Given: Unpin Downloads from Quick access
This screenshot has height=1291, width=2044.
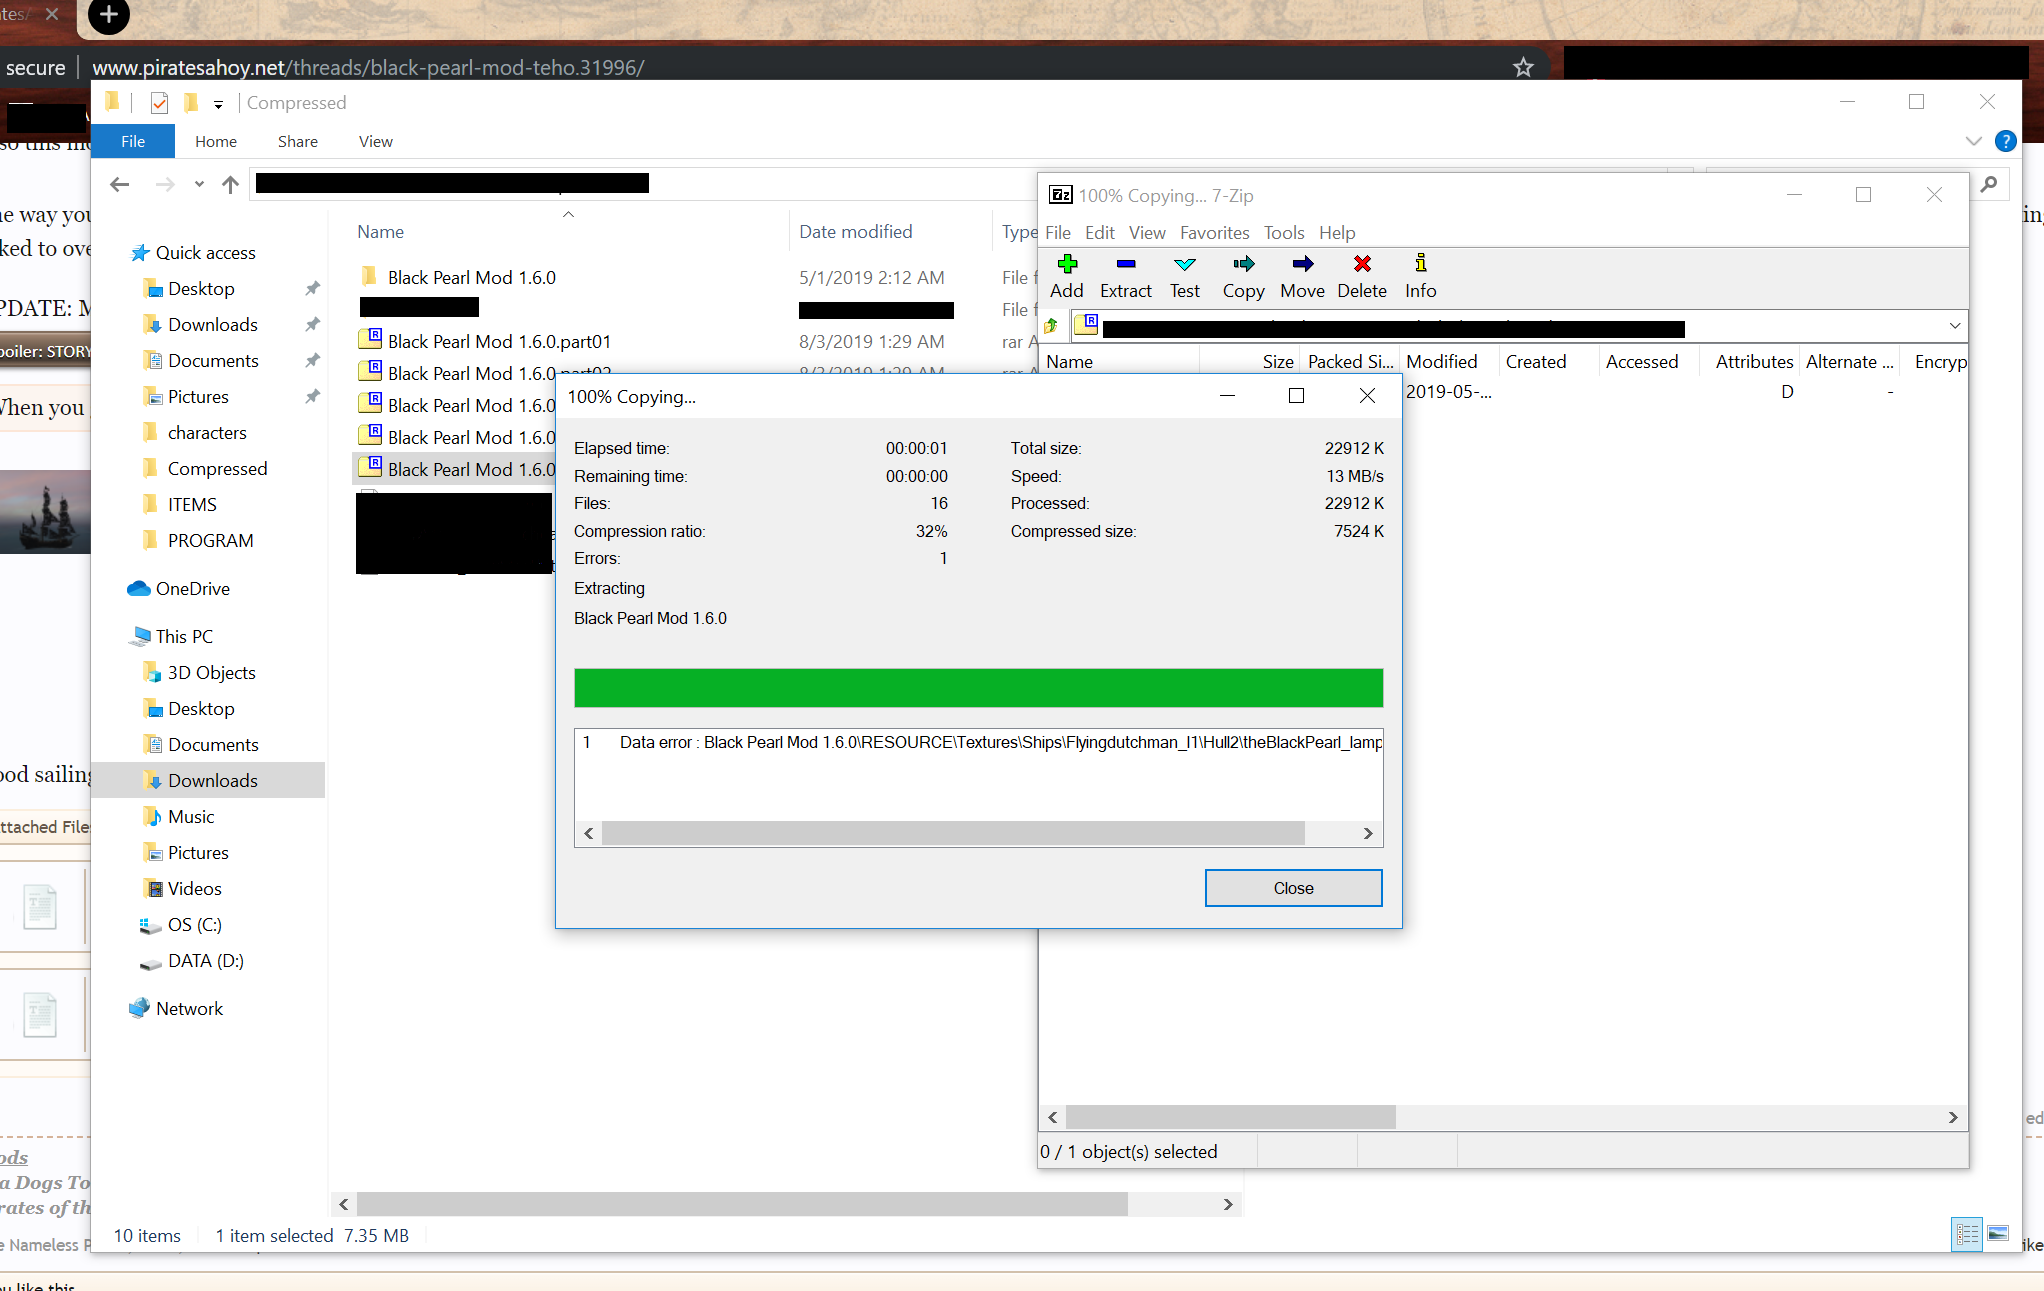Looking at the screenshot, I should click(312, 324).
